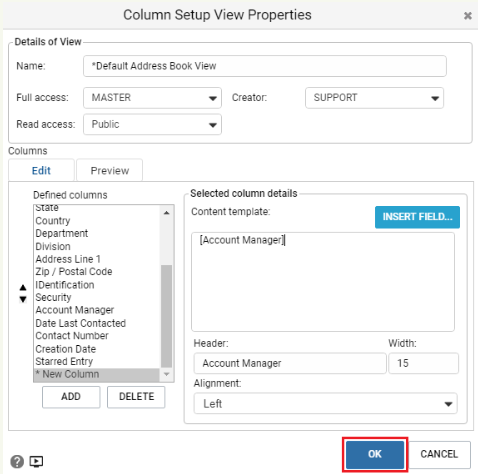Expand the Read access dropdown
The height and width of the screenshot is (474, 478).
tap(152, 124)
